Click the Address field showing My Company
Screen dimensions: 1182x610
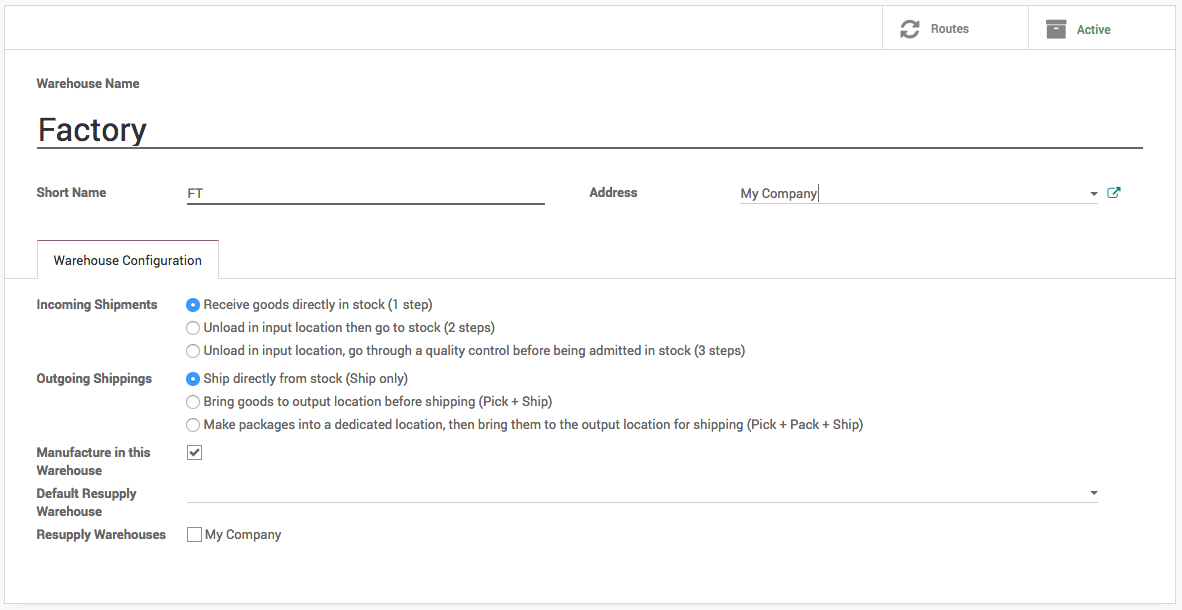[910, 193]
